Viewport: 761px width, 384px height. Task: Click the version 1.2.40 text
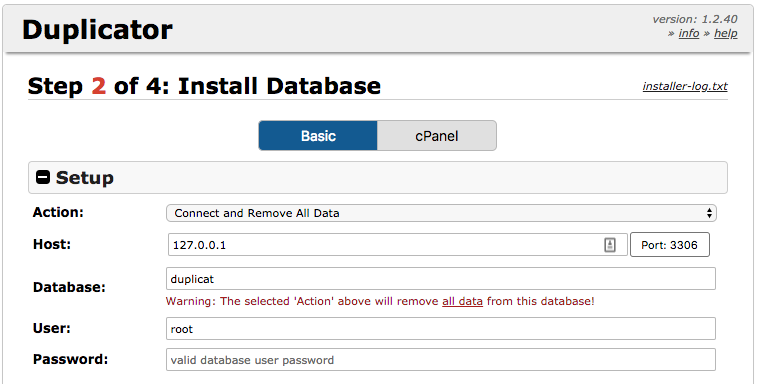pyautogui.click(x=695, y=19)
